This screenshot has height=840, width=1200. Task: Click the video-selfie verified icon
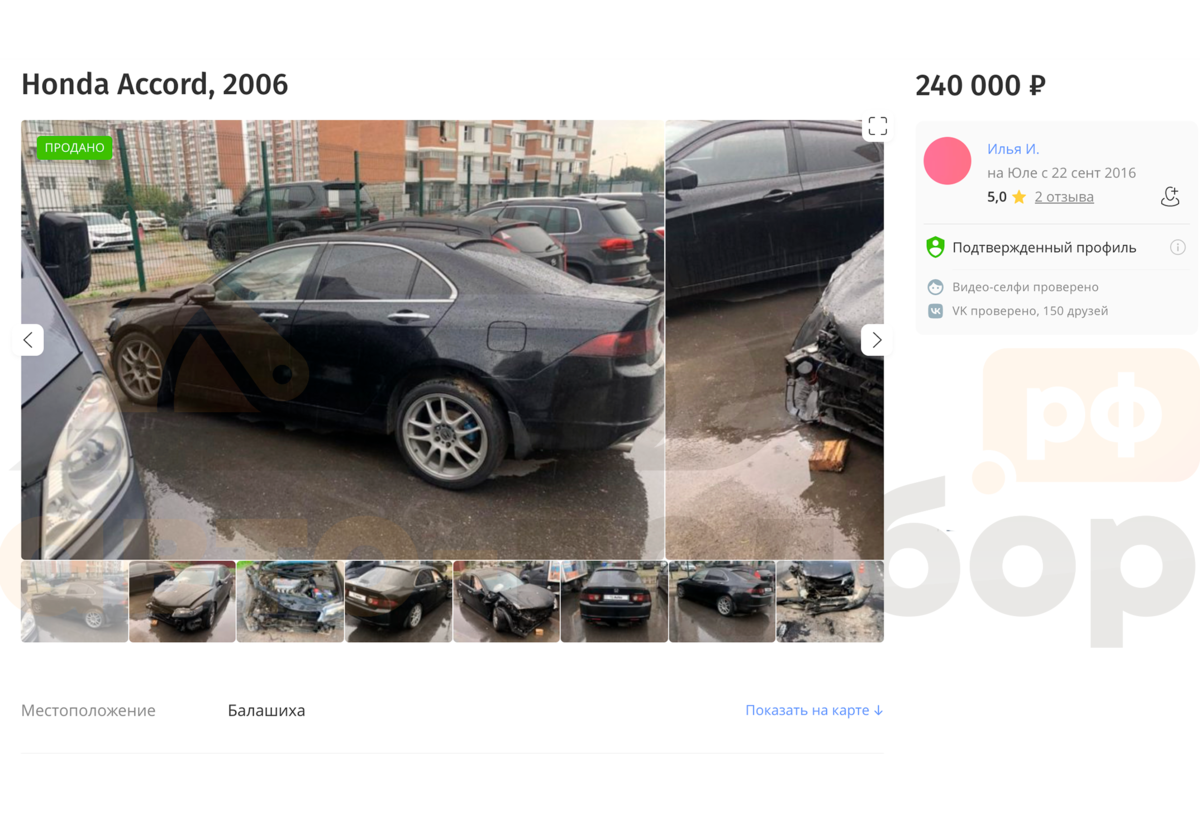click(935, 287)
